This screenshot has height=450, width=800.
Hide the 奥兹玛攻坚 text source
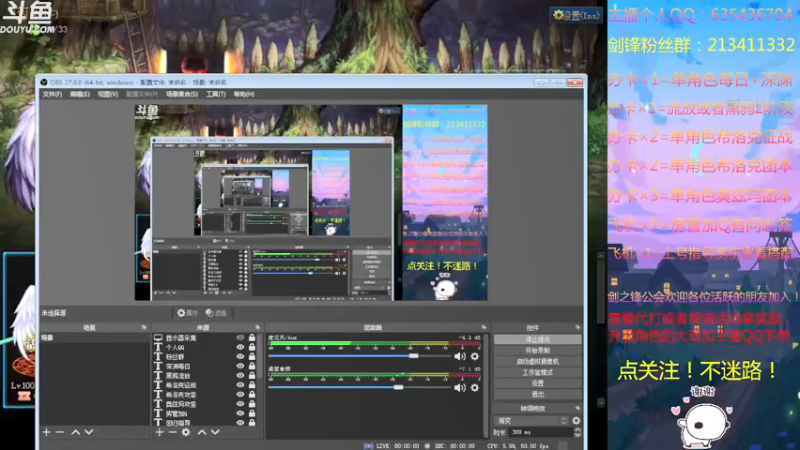pyautogui.click(x=240, y=404)
